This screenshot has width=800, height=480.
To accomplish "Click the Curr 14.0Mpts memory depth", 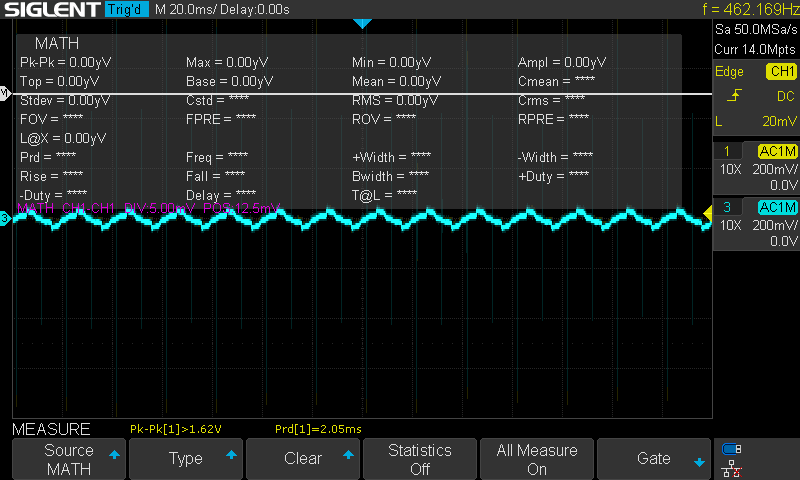I will point(755,49).
